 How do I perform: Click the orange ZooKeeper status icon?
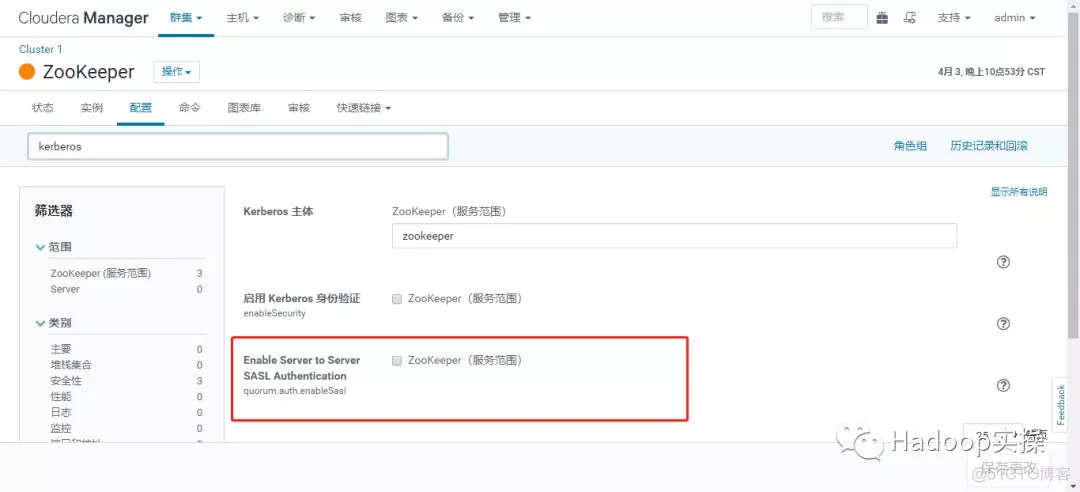(x=27, y=72)
